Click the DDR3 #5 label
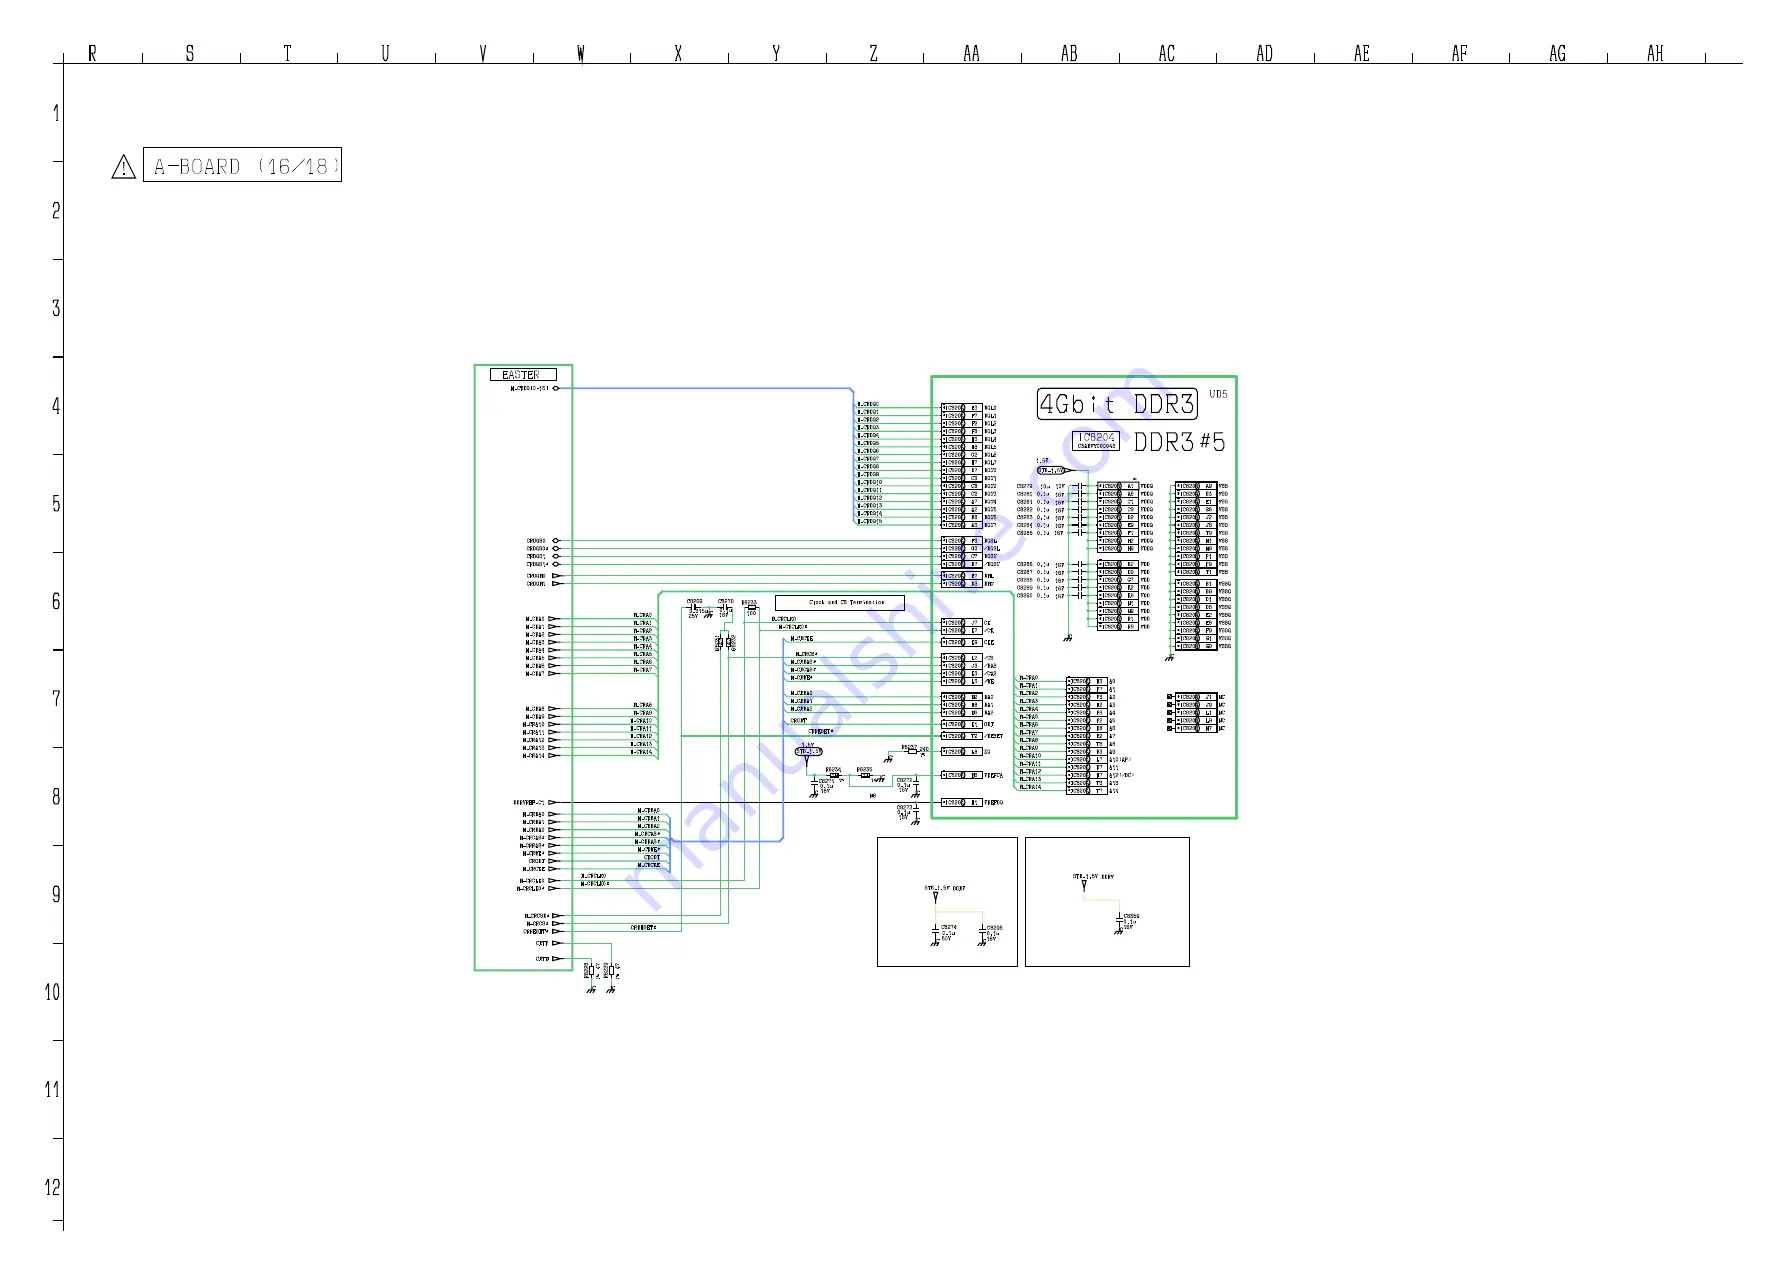The width and height of the screenshot is (1787, 1263). [1179, 442]
